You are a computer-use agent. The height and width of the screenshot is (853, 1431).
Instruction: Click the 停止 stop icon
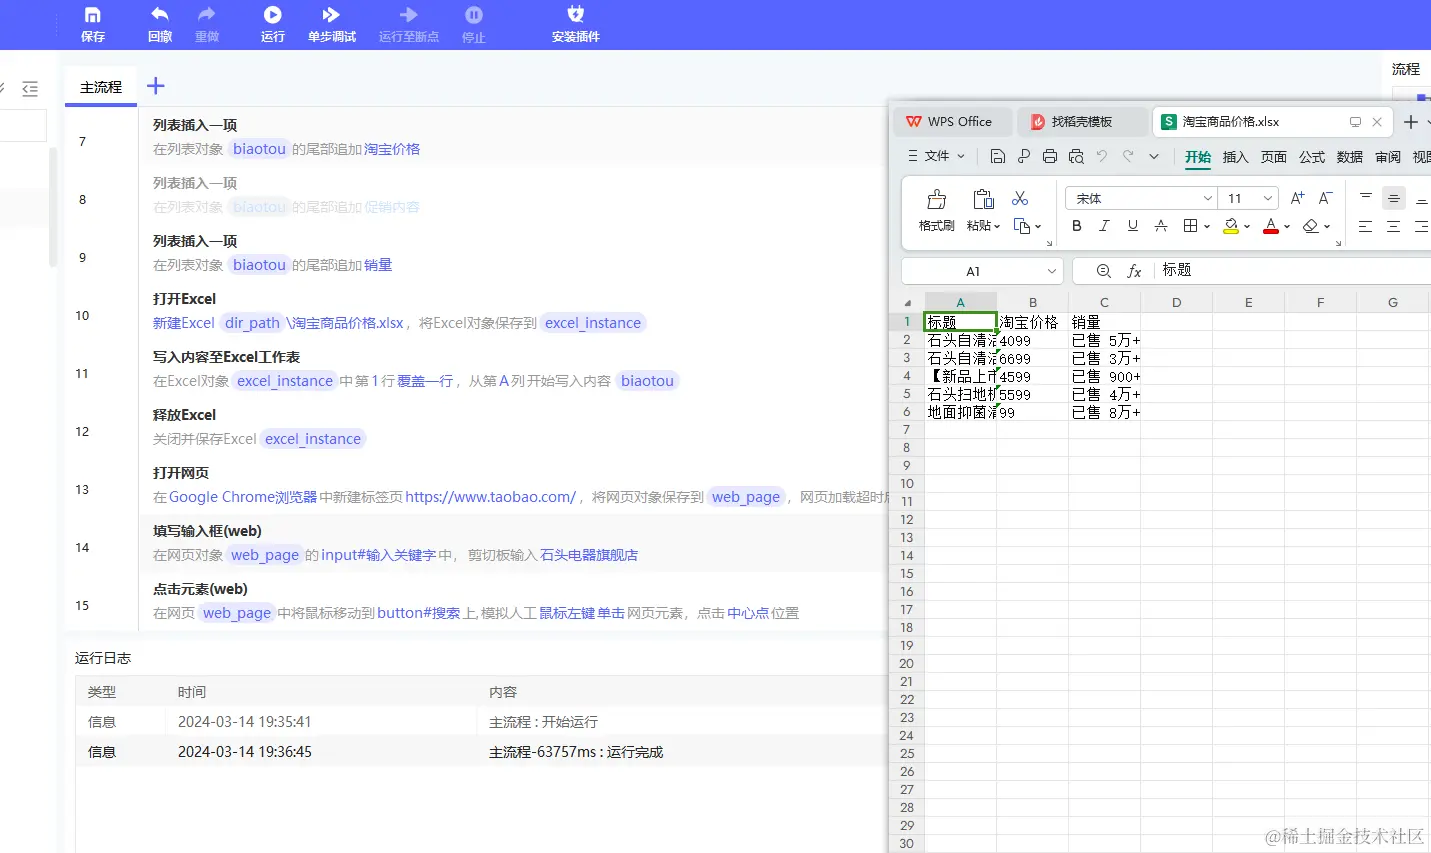474,15
